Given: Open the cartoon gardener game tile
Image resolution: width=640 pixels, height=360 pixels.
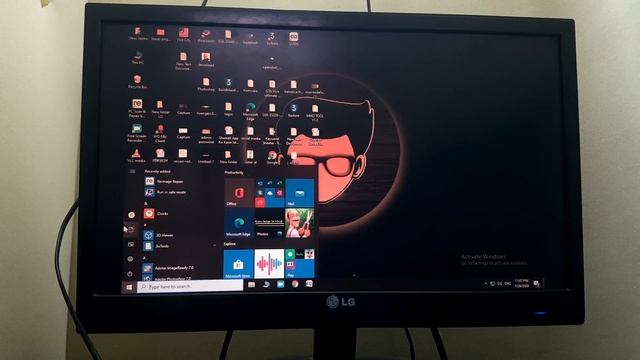Looking at the screenshot, I should point(300,223).
